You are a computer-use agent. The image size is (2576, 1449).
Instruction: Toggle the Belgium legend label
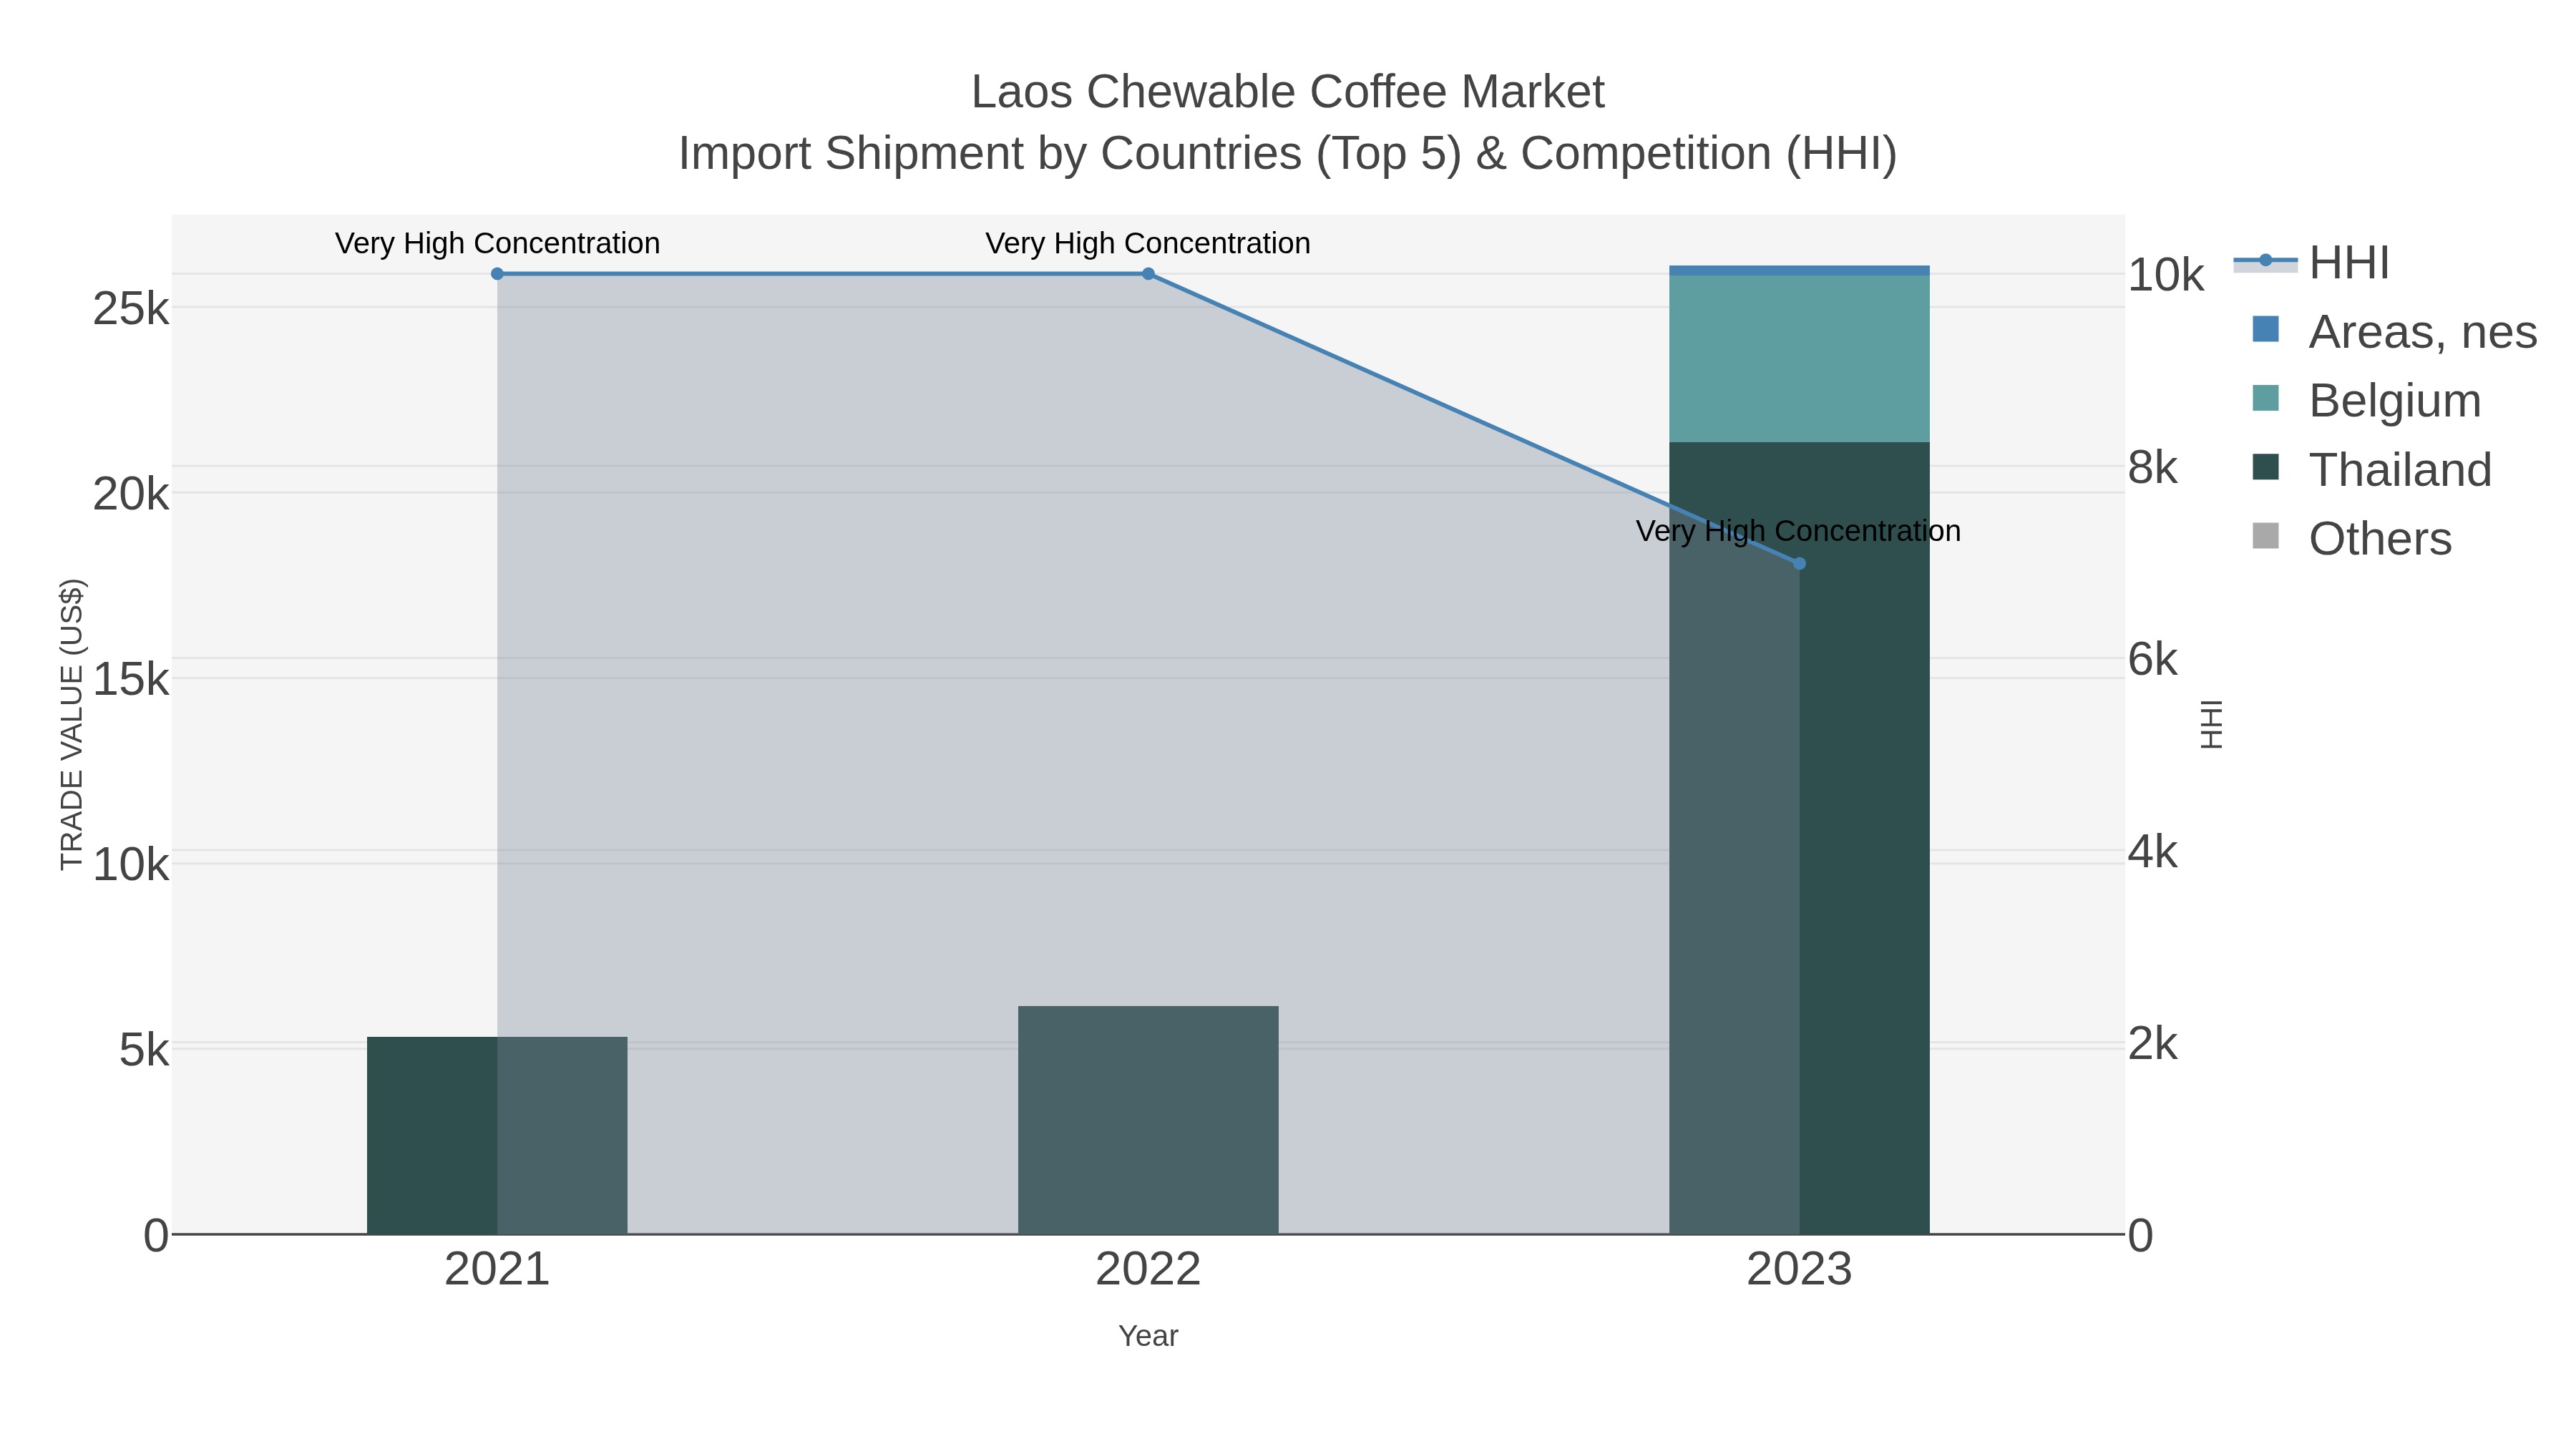[2395, 401]
